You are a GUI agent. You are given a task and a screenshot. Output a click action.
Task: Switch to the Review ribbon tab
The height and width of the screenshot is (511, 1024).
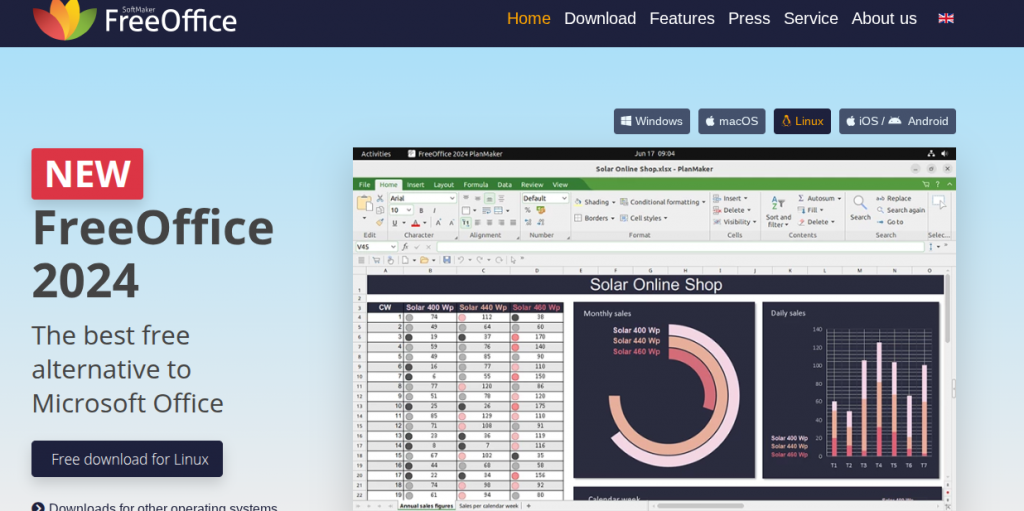[x=532, y=185]
